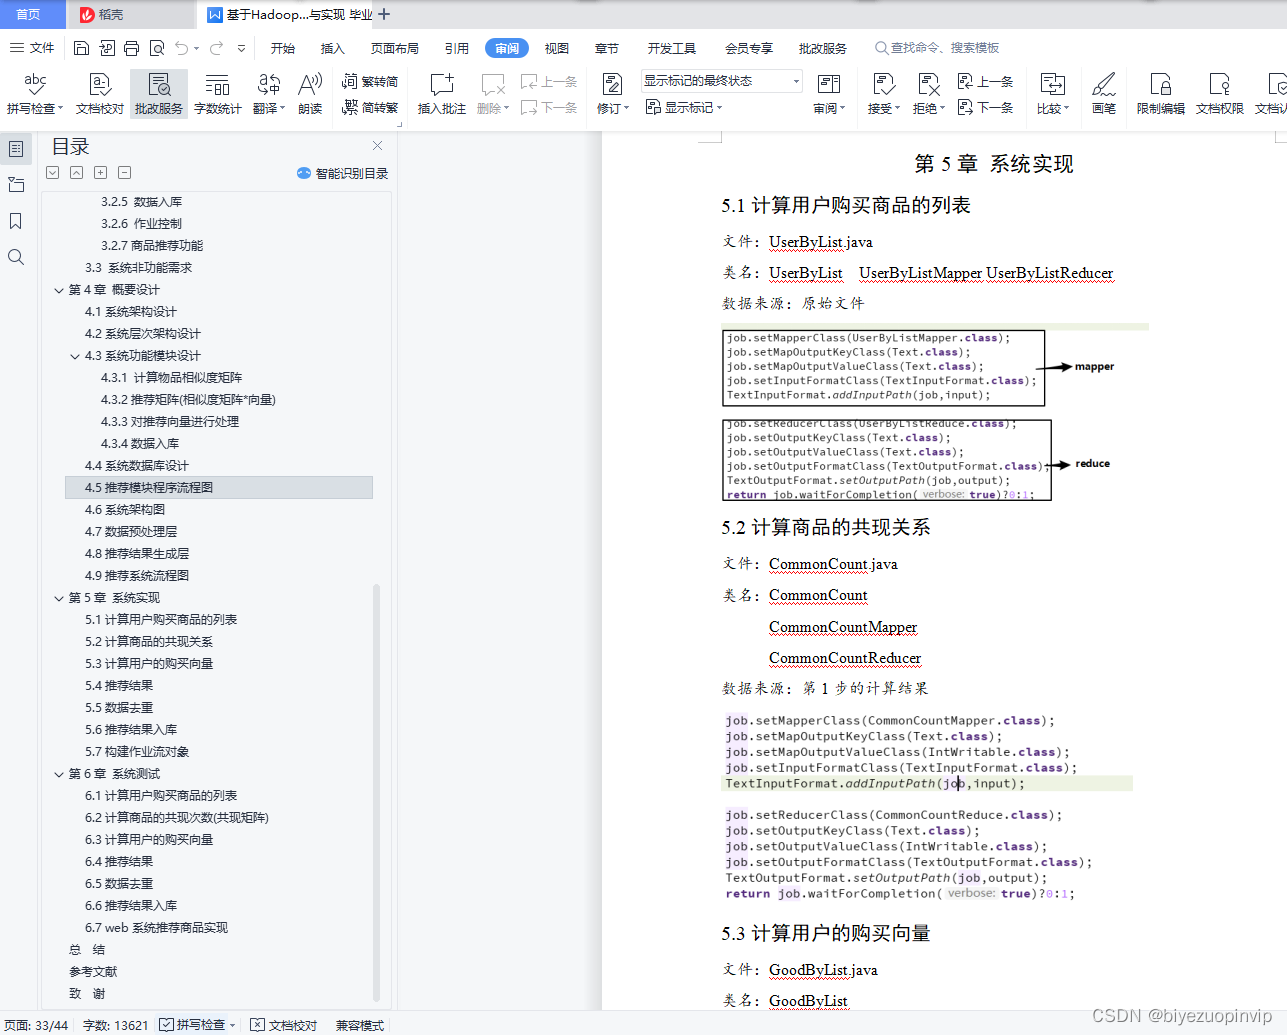1287x1035 pixels.
Task: Click the 页面: 33/44 page indicator
Action: coord(36,1025)
